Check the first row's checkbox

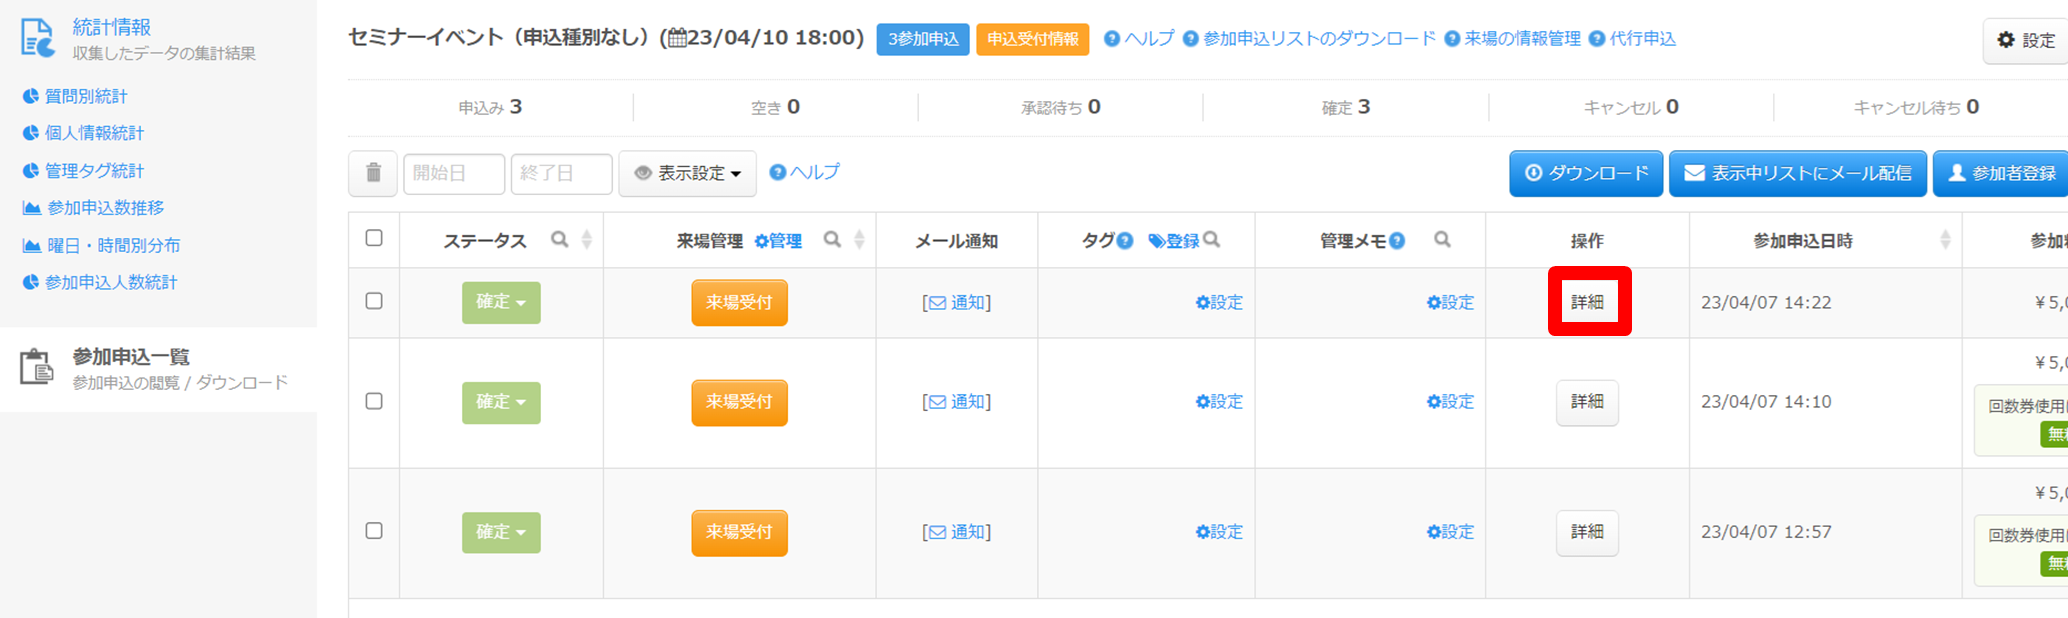click(x=374, y=301)
